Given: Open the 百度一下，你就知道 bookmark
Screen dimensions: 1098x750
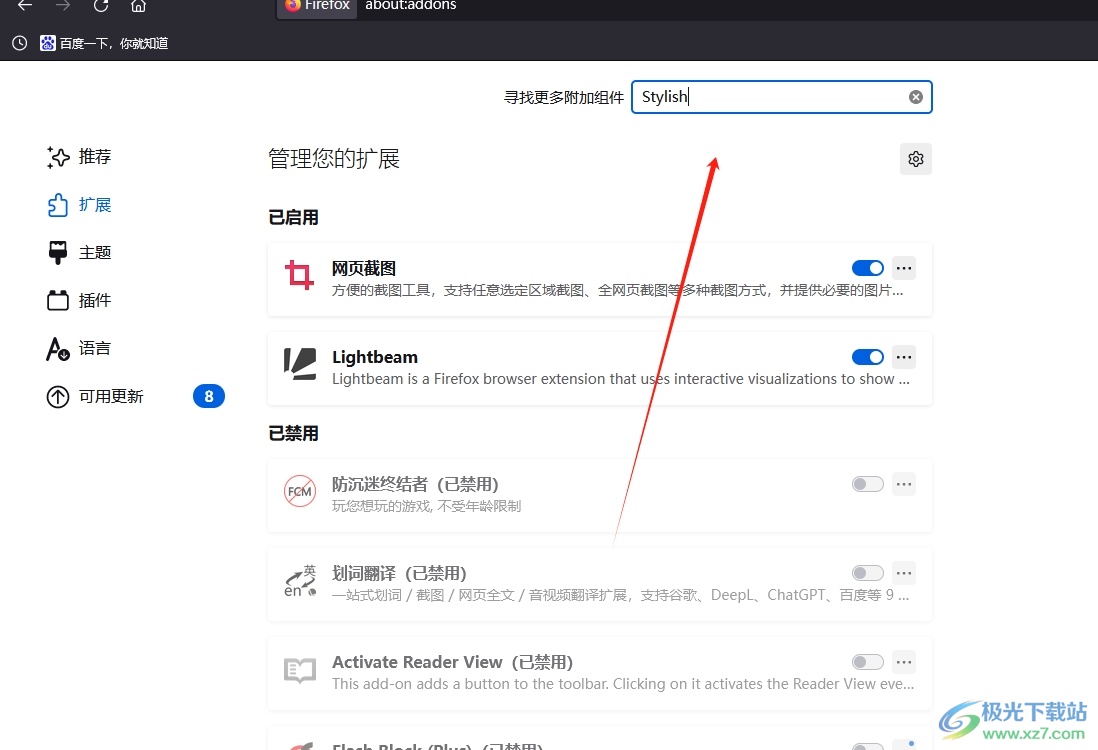Looking at the screenshot, I should pyautogui.click(x=104, y=43).
